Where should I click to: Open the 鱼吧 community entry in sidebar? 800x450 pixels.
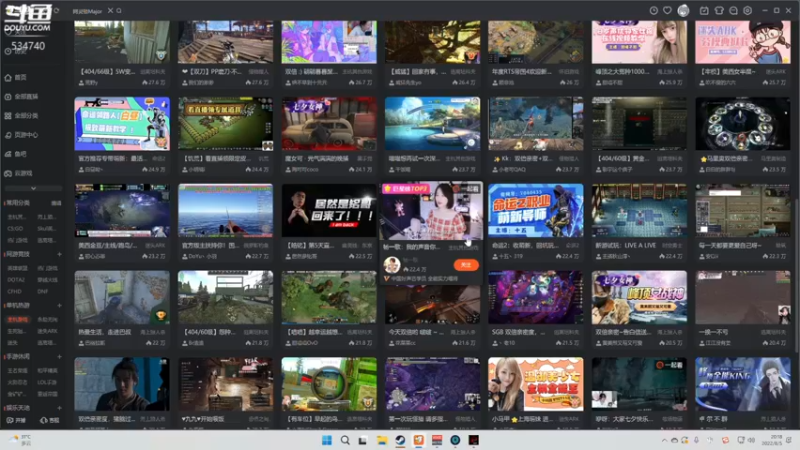[x=16, y=154]
